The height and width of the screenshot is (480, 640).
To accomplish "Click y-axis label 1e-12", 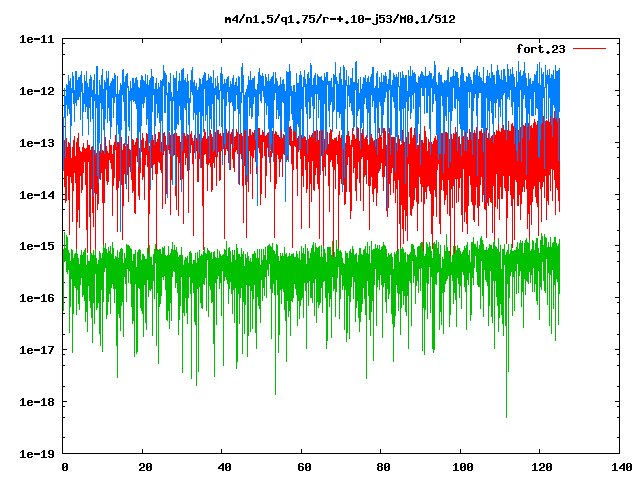I will click(x=37, y=91).
